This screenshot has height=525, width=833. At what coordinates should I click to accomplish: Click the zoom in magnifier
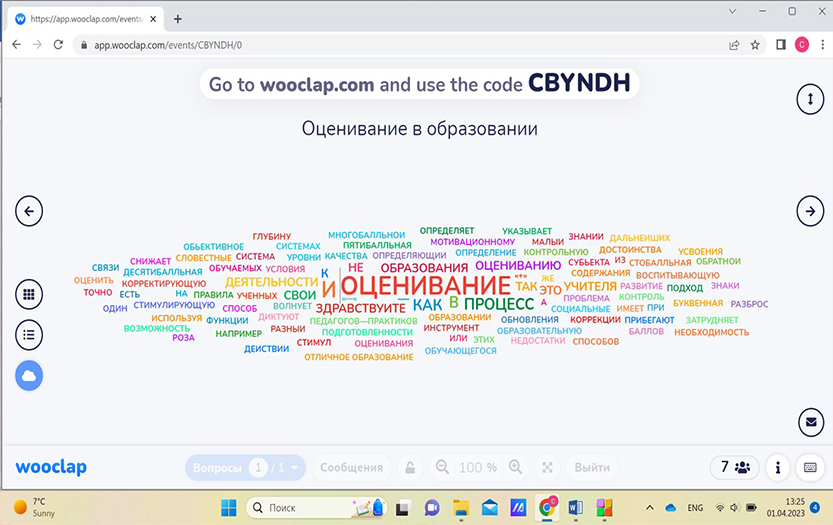click(x=516, y=467)
